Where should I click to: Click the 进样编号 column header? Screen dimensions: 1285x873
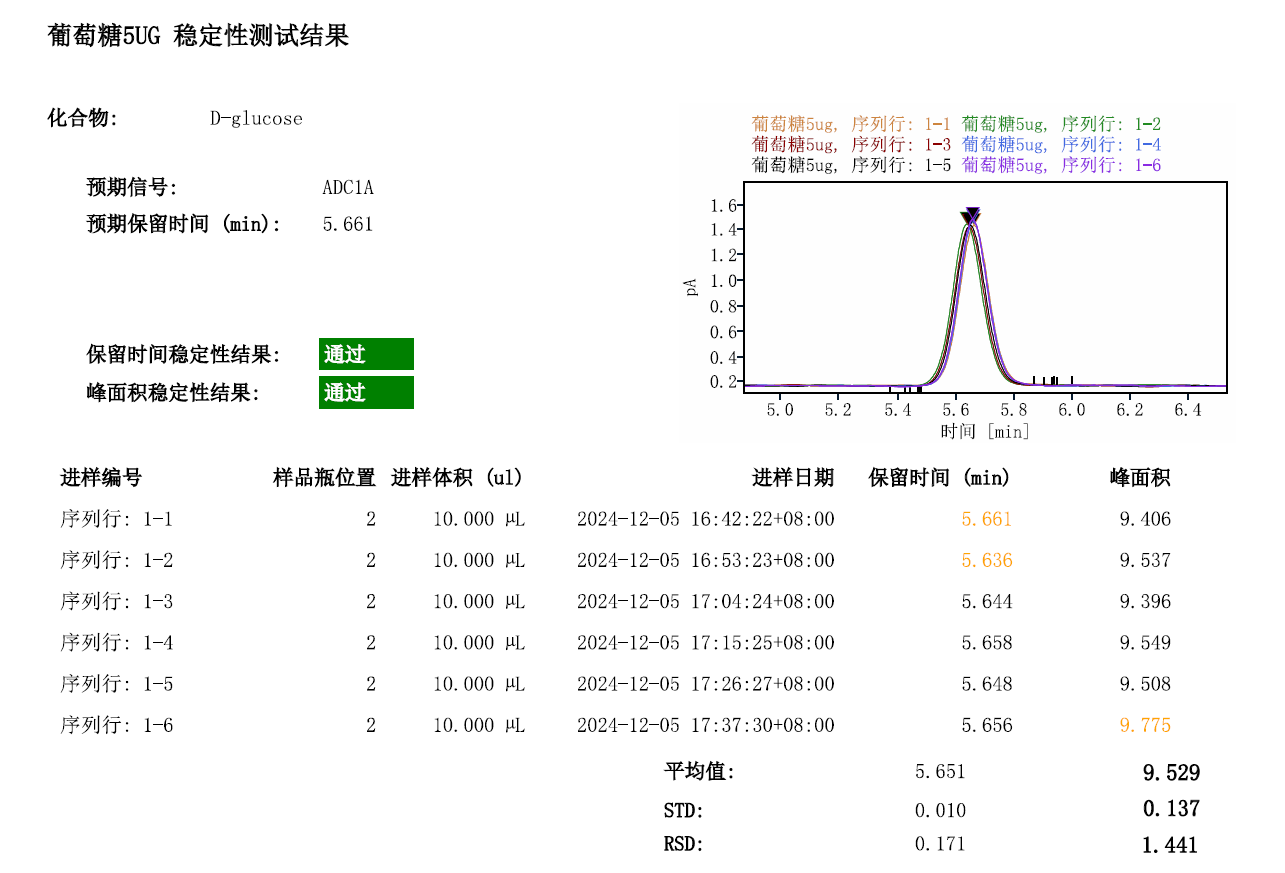(101, 478)
